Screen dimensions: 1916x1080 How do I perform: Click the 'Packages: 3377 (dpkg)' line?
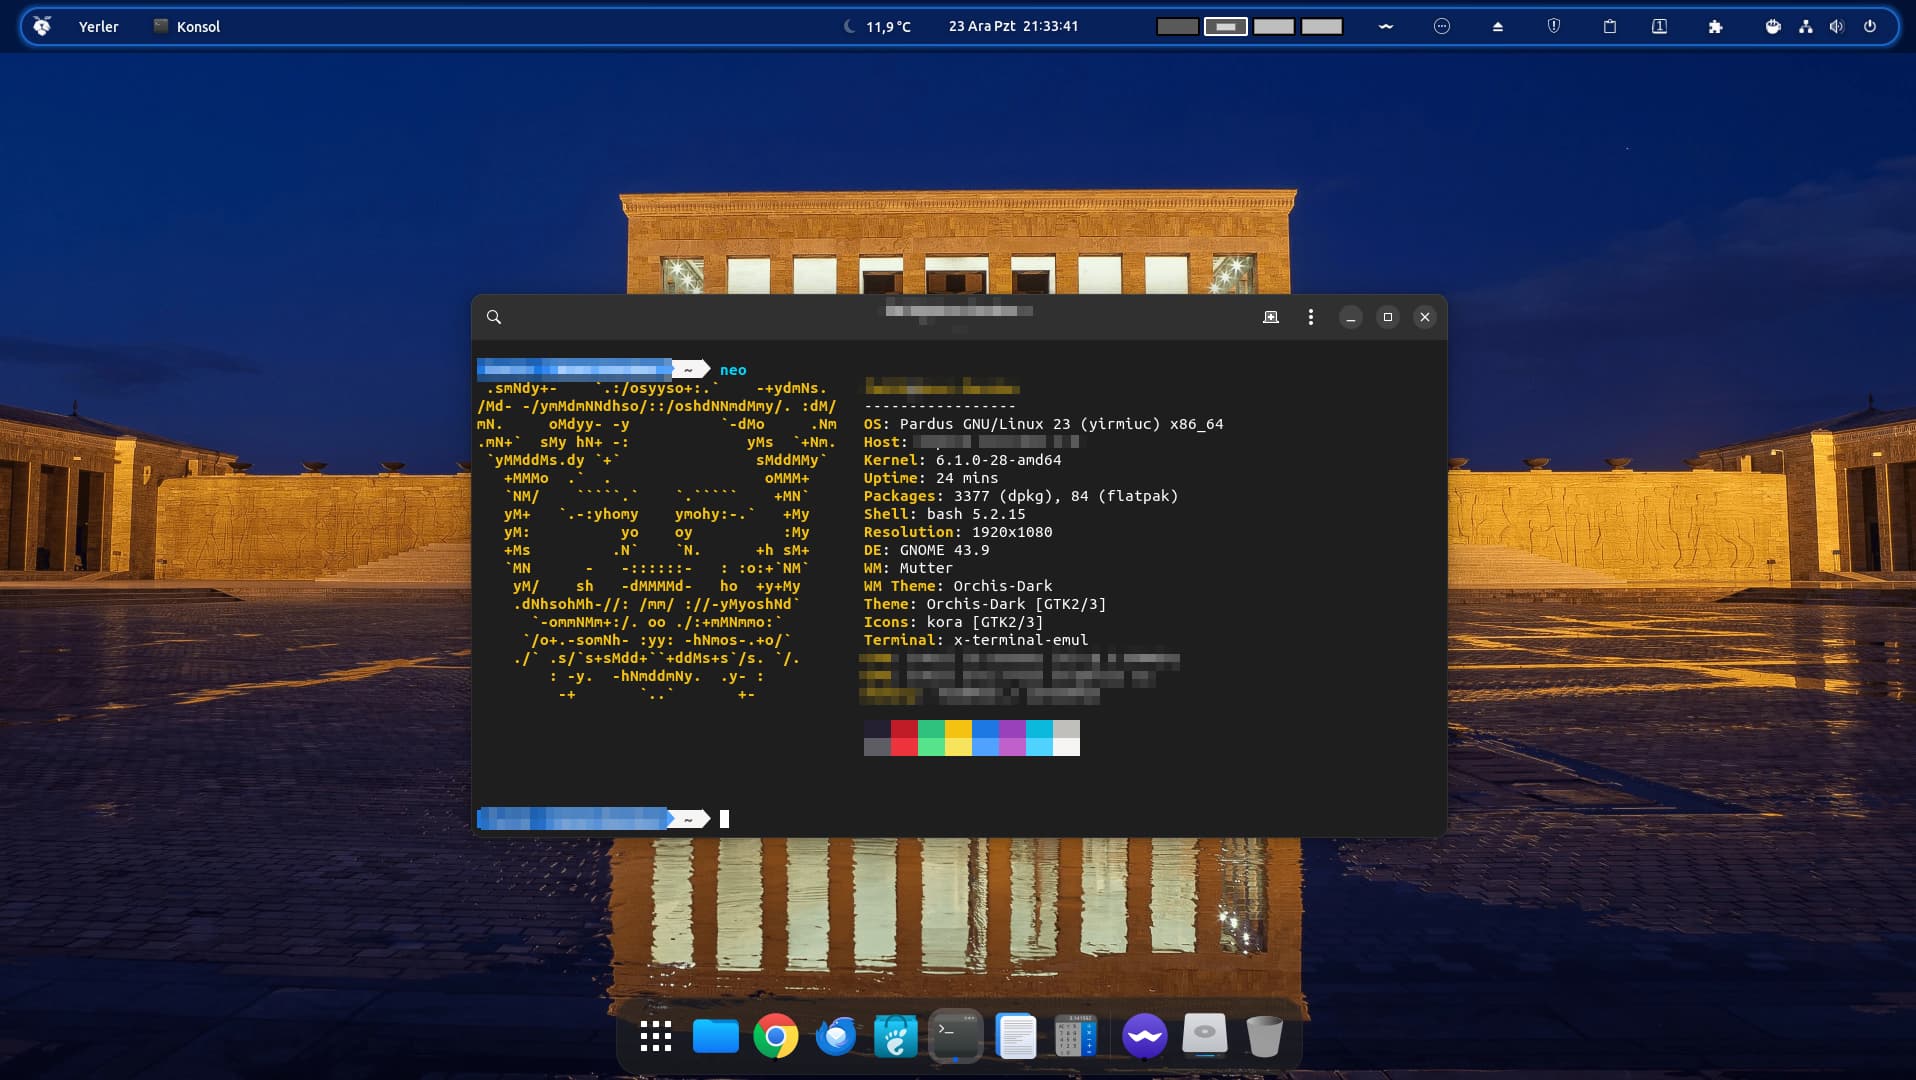[x=1020, y=496]
